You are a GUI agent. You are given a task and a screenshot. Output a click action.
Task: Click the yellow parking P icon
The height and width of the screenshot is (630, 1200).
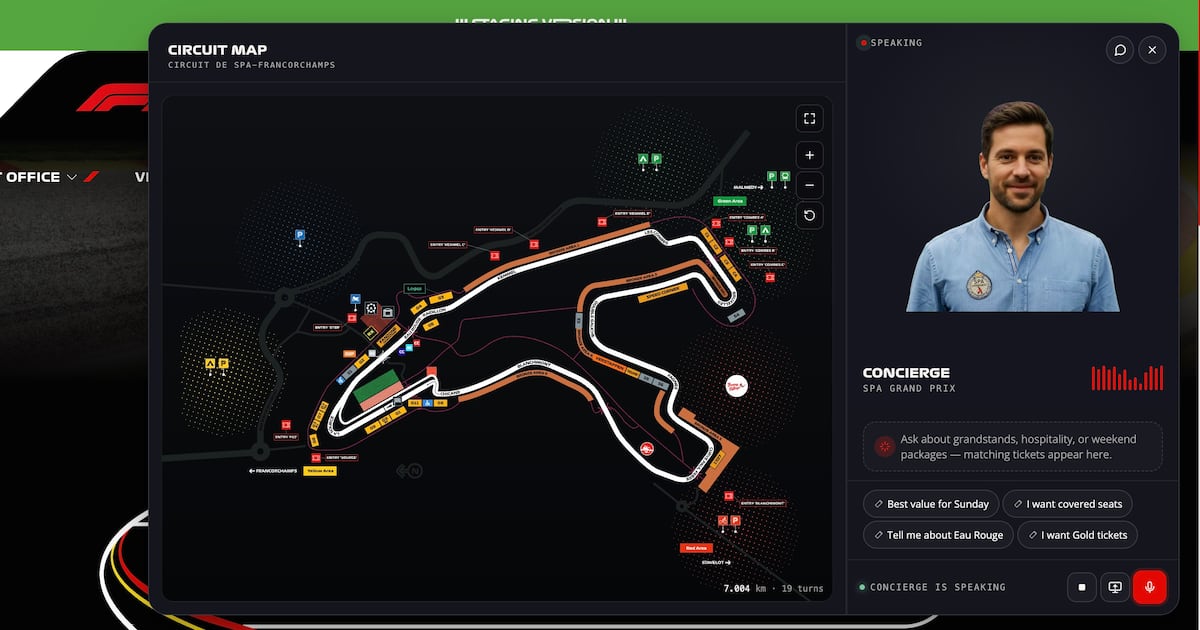pyautogui.click(x=223, y=363)
